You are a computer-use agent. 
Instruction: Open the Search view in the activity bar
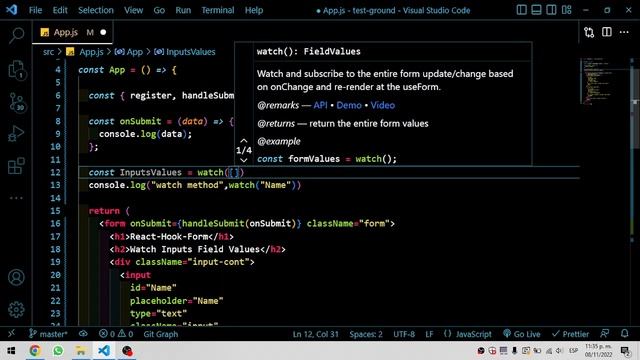[x=16, y=36]
